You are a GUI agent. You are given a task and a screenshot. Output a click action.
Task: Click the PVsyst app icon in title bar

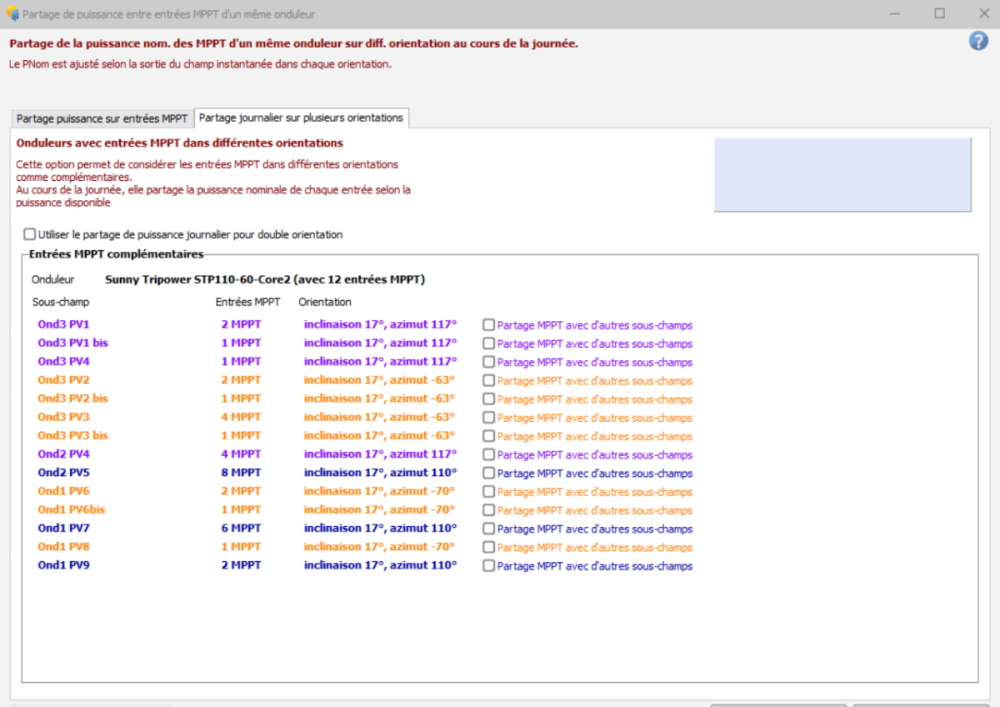click(x=13, y=13)
